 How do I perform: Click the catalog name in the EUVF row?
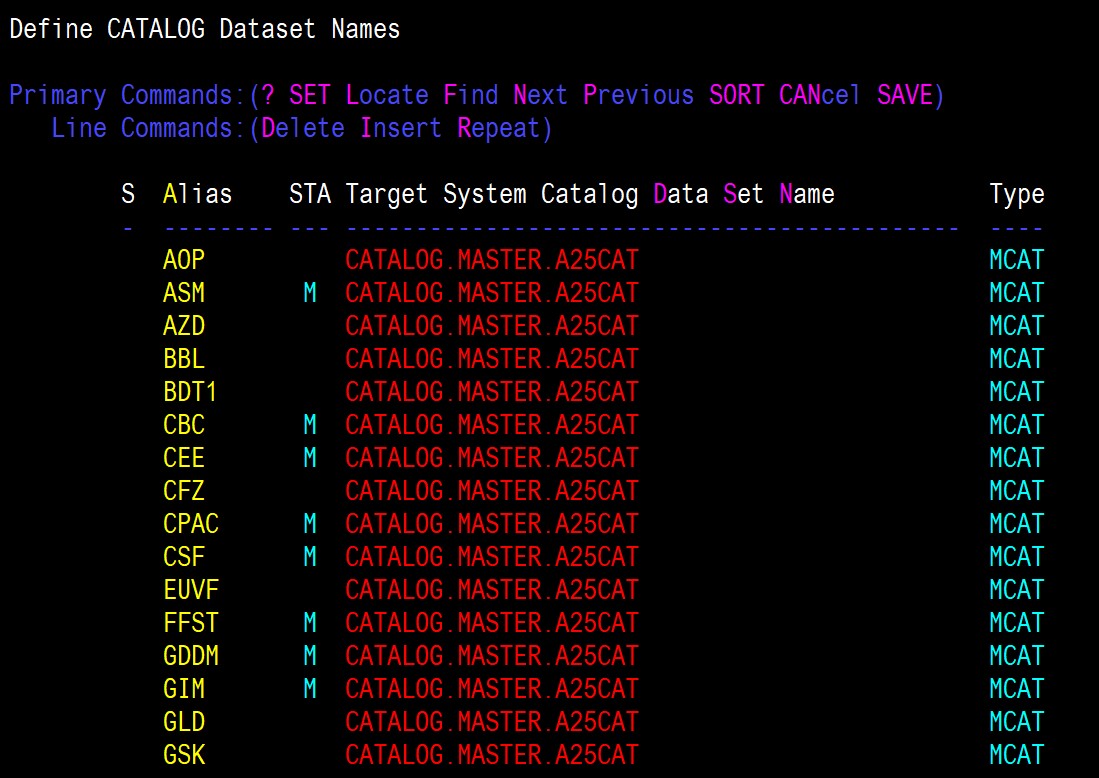click(491, 590)
